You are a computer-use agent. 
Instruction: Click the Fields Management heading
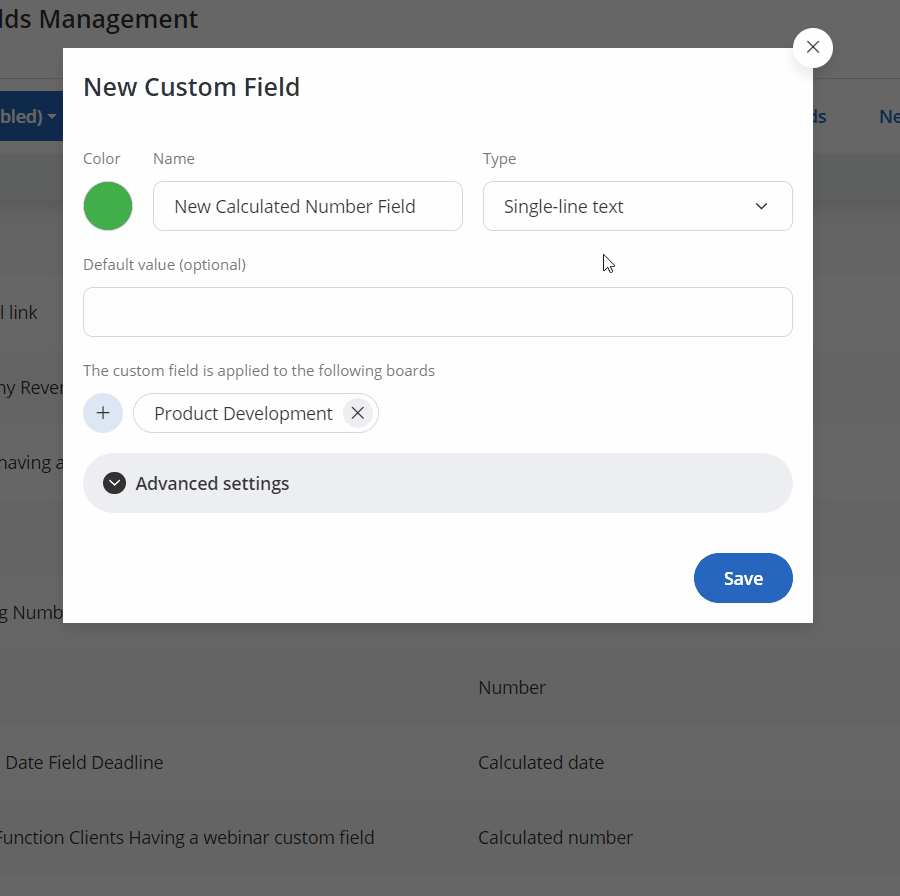[98, 19]
